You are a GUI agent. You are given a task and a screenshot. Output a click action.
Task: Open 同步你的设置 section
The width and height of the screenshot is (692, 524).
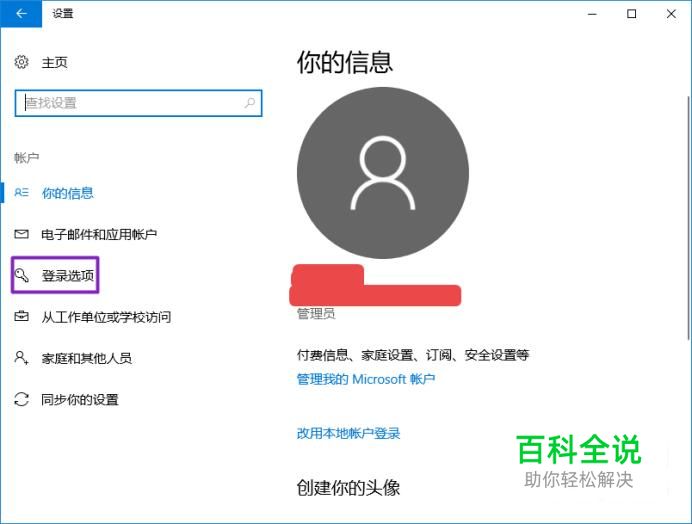point(80,400)
